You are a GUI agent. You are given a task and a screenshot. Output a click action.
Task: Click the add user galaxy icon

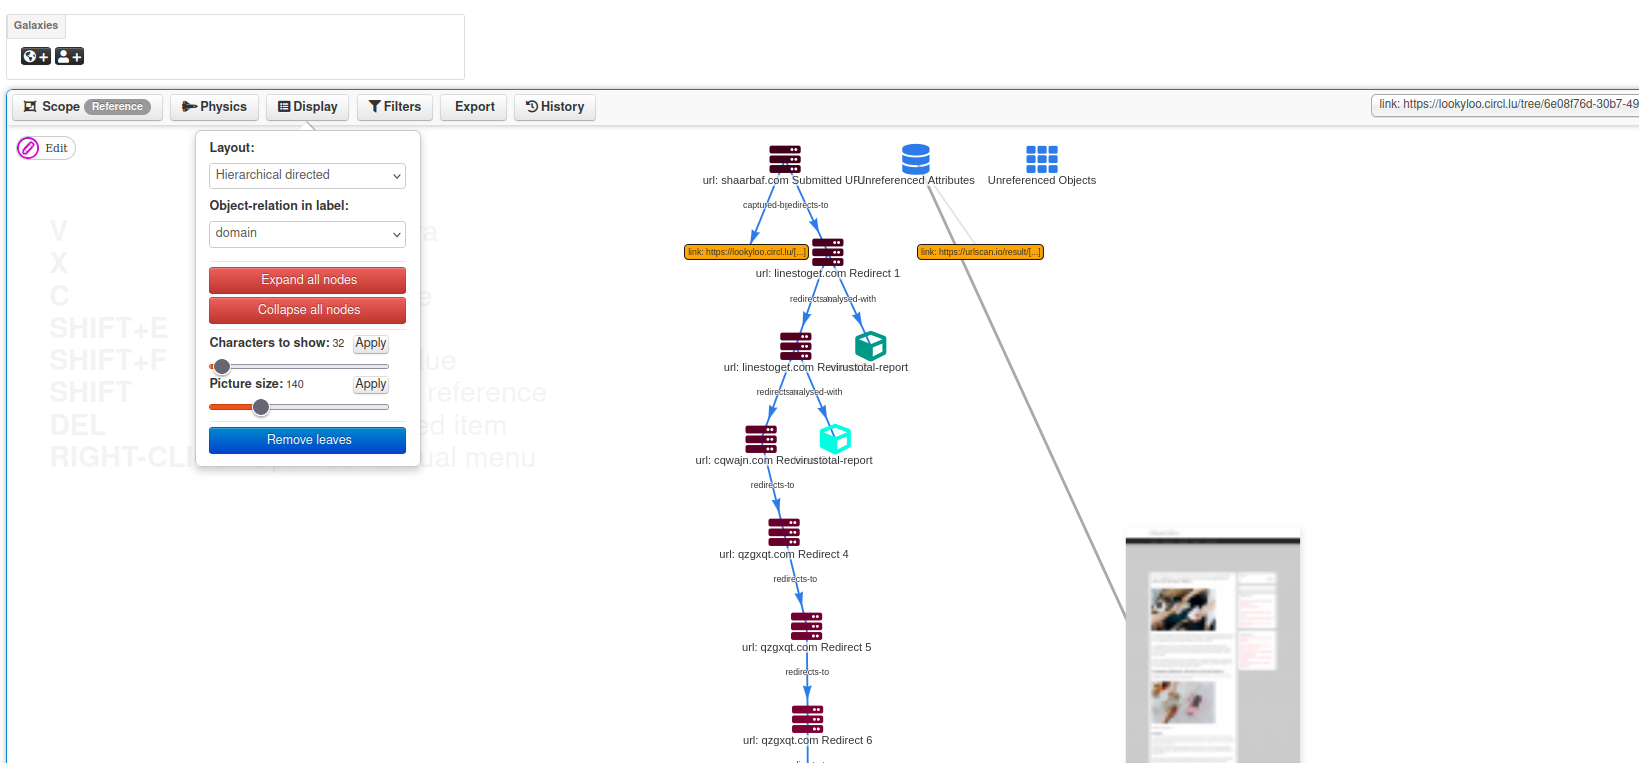point(69,57)
